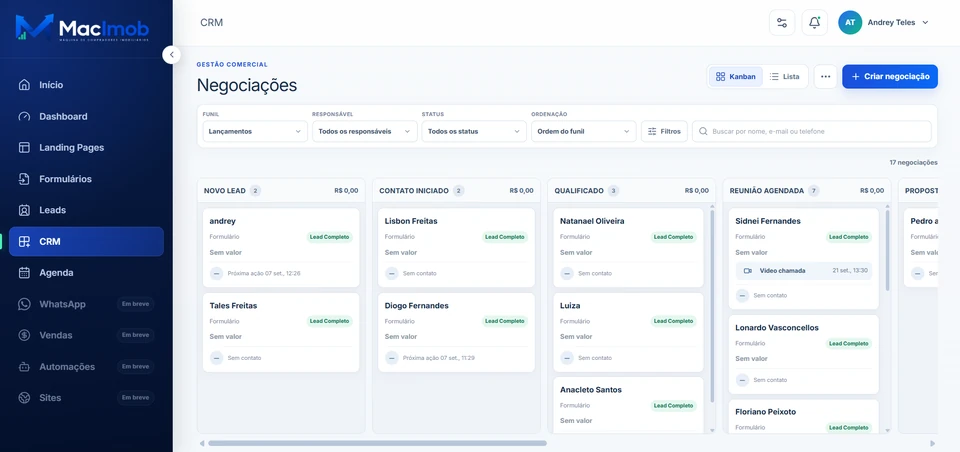Click the contact circle icon on Luiza card

567,358
